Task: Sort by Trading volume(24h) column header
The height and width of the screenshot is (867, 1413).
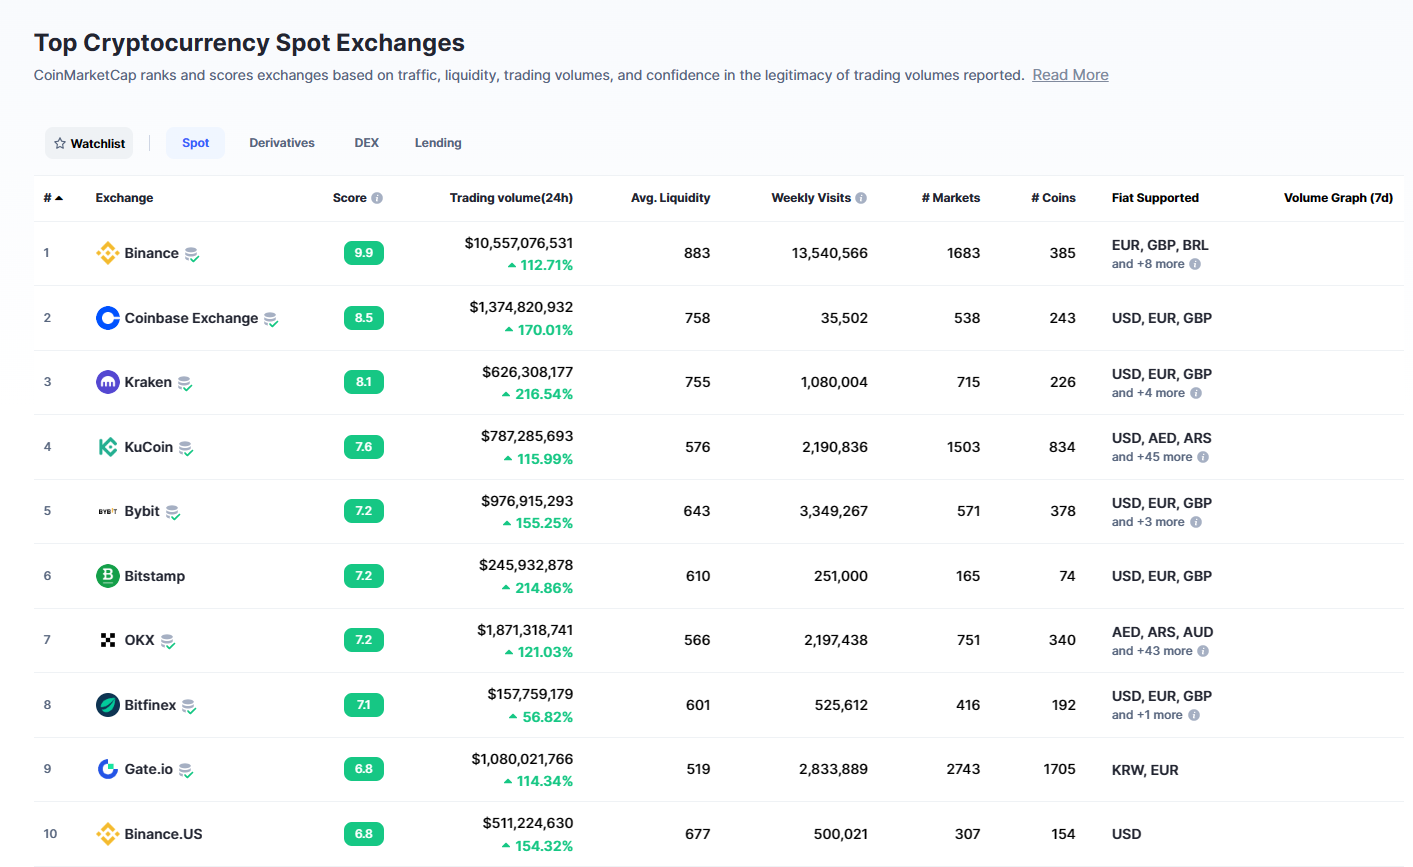Action: point(511,198)
